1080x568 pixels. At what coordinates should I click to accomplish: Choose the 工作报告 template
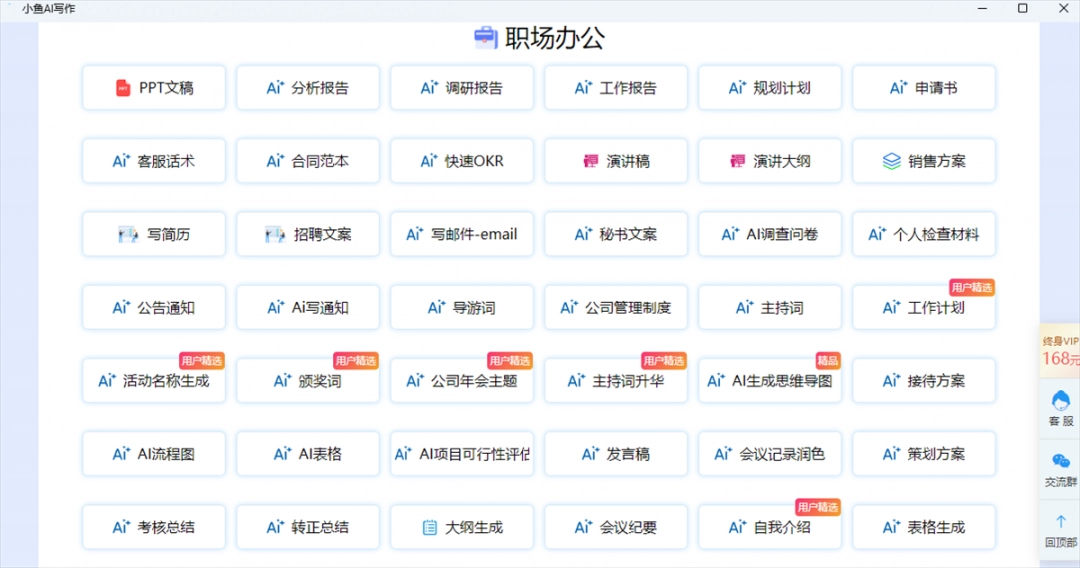click(616, 87)
